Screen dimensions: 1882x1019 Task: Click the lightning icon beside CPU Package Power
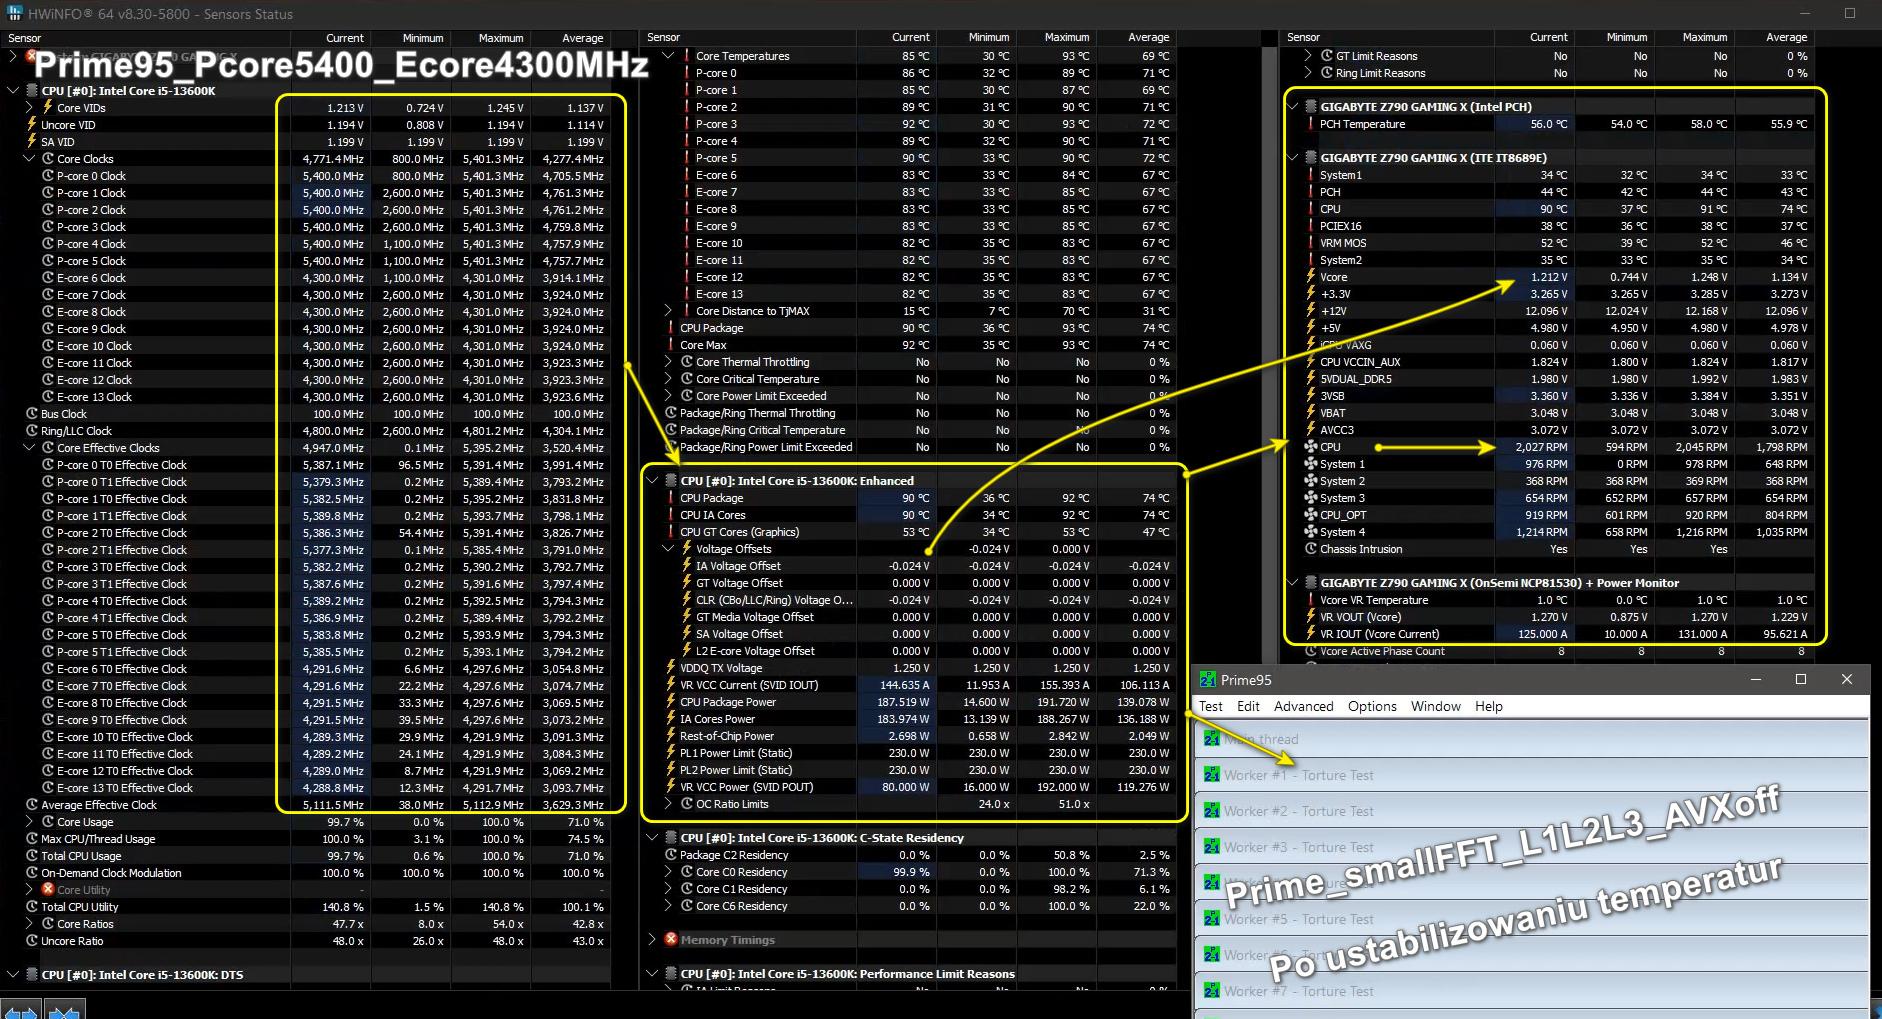[x=671, y=702]
